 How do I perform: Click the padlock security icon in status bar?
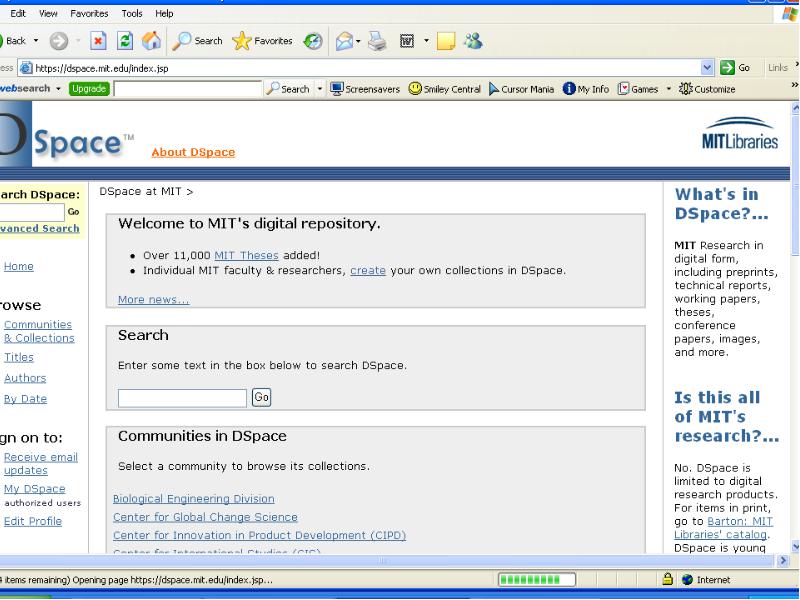point(667,579)
